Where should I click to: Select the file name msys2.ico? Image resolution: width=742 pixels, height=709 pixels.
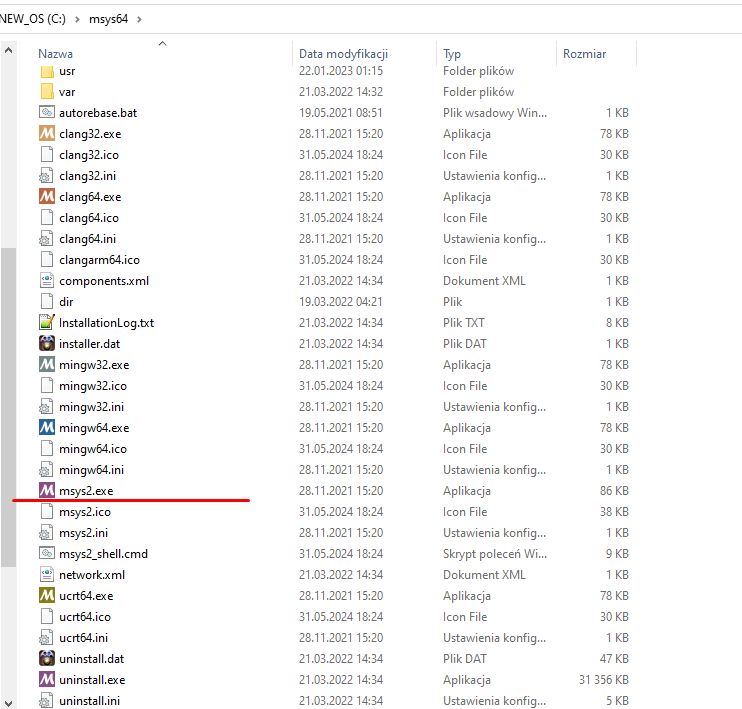pyautogui.click(x=85, y=512)
